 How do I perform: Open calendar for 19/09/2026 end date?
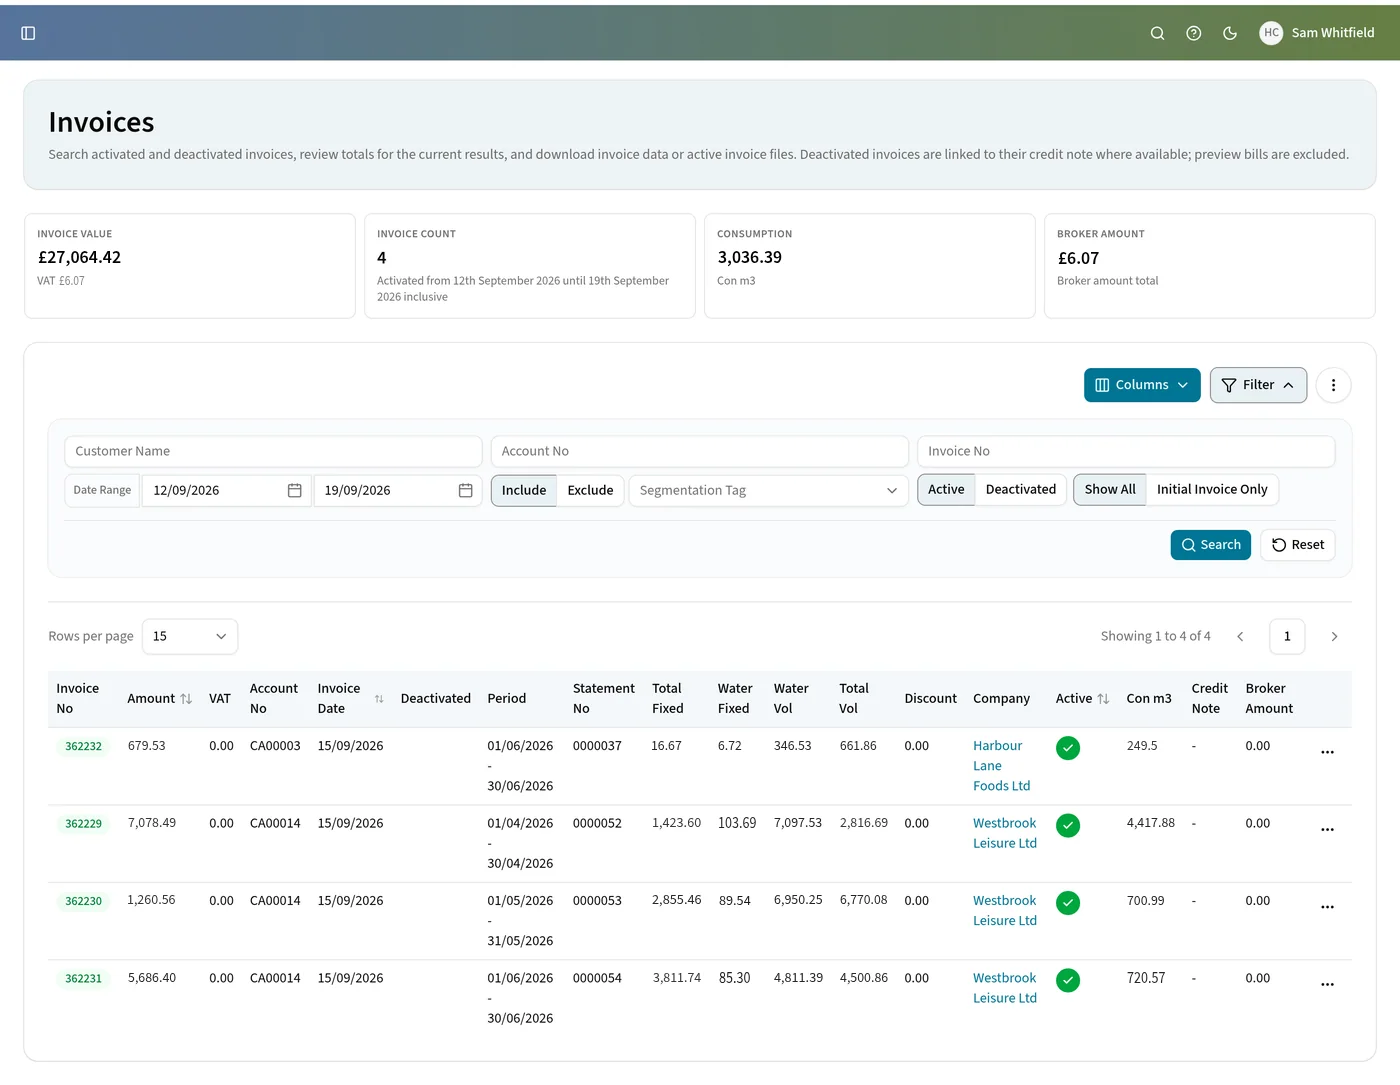coord(466,490)
